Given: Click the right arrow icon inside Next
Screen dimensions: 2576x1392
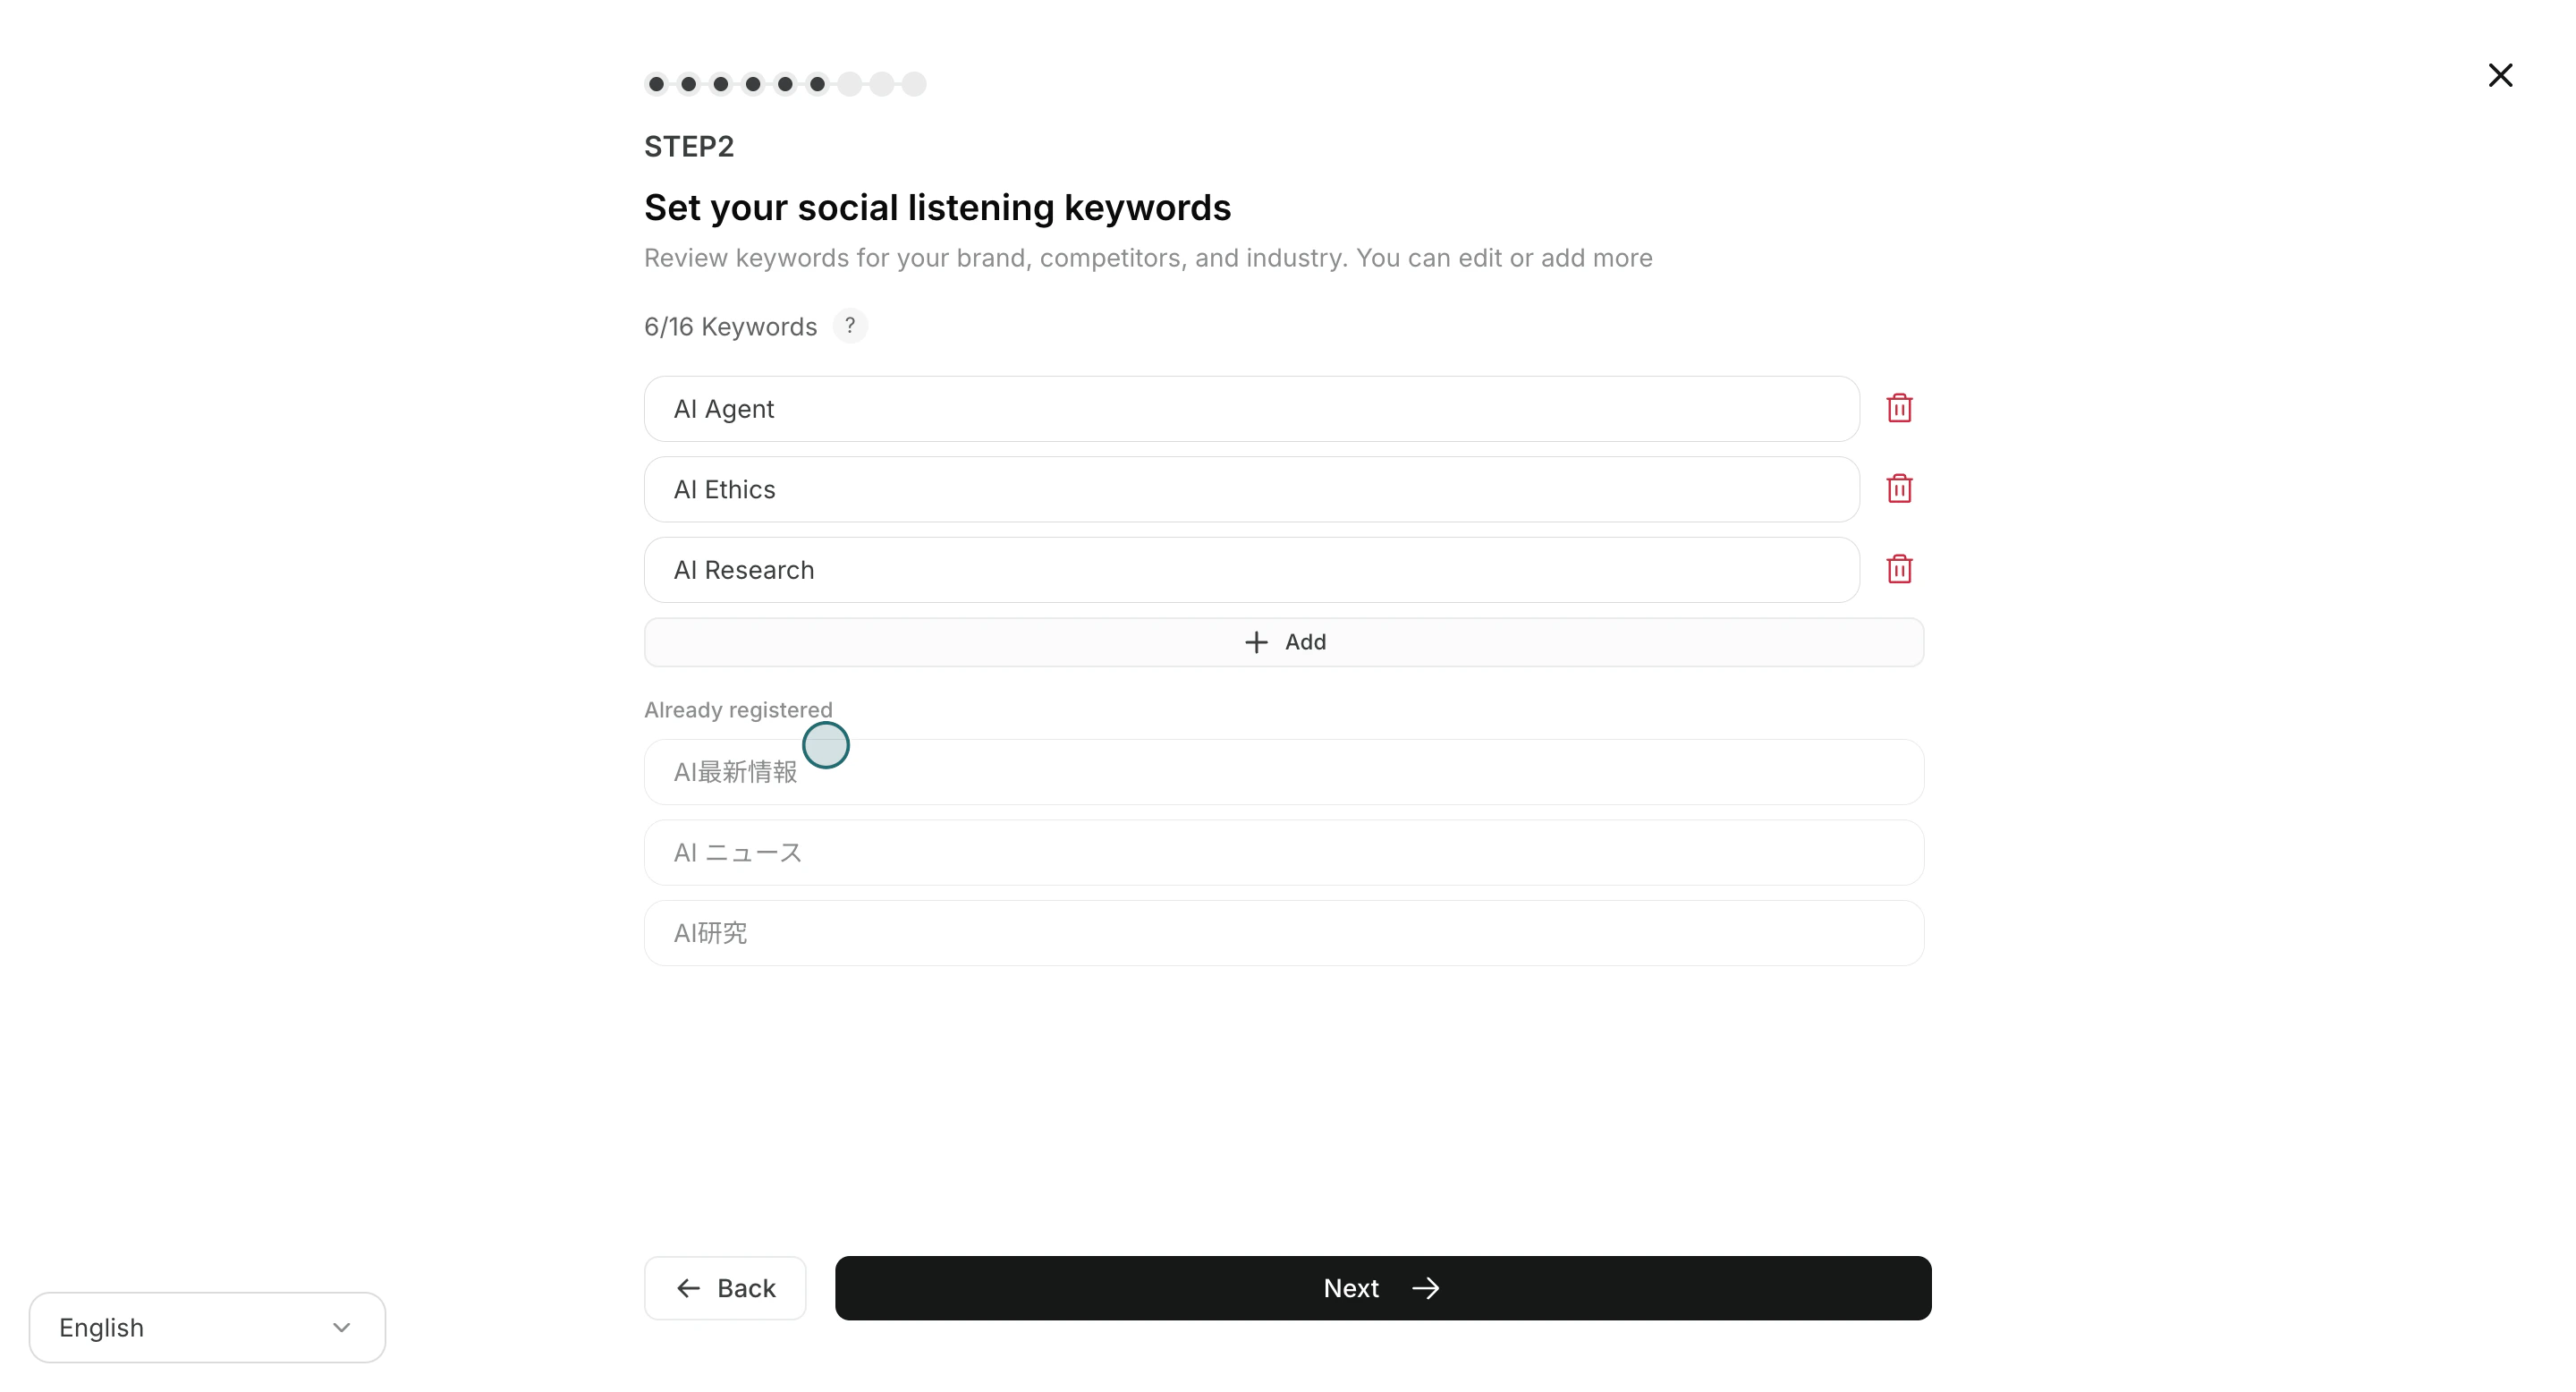Looking at the screenshot, I should tap(1426, 1288).
